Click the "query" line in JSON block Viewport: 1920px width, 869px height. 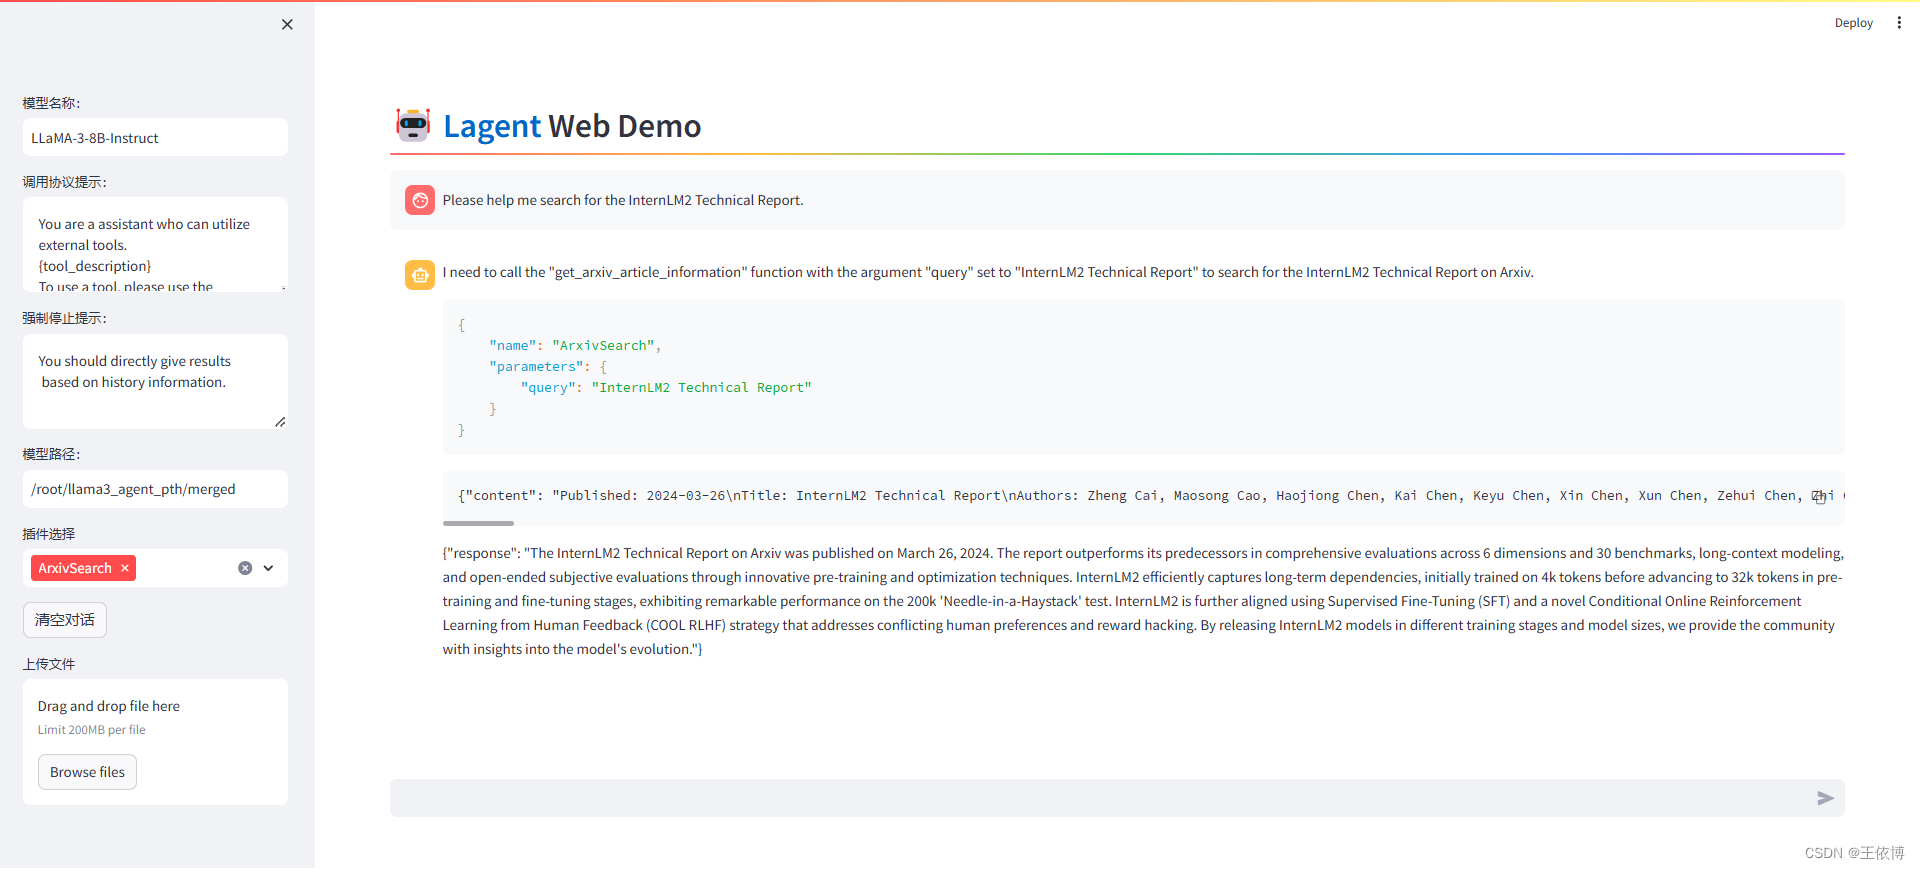tap(666, 388)
